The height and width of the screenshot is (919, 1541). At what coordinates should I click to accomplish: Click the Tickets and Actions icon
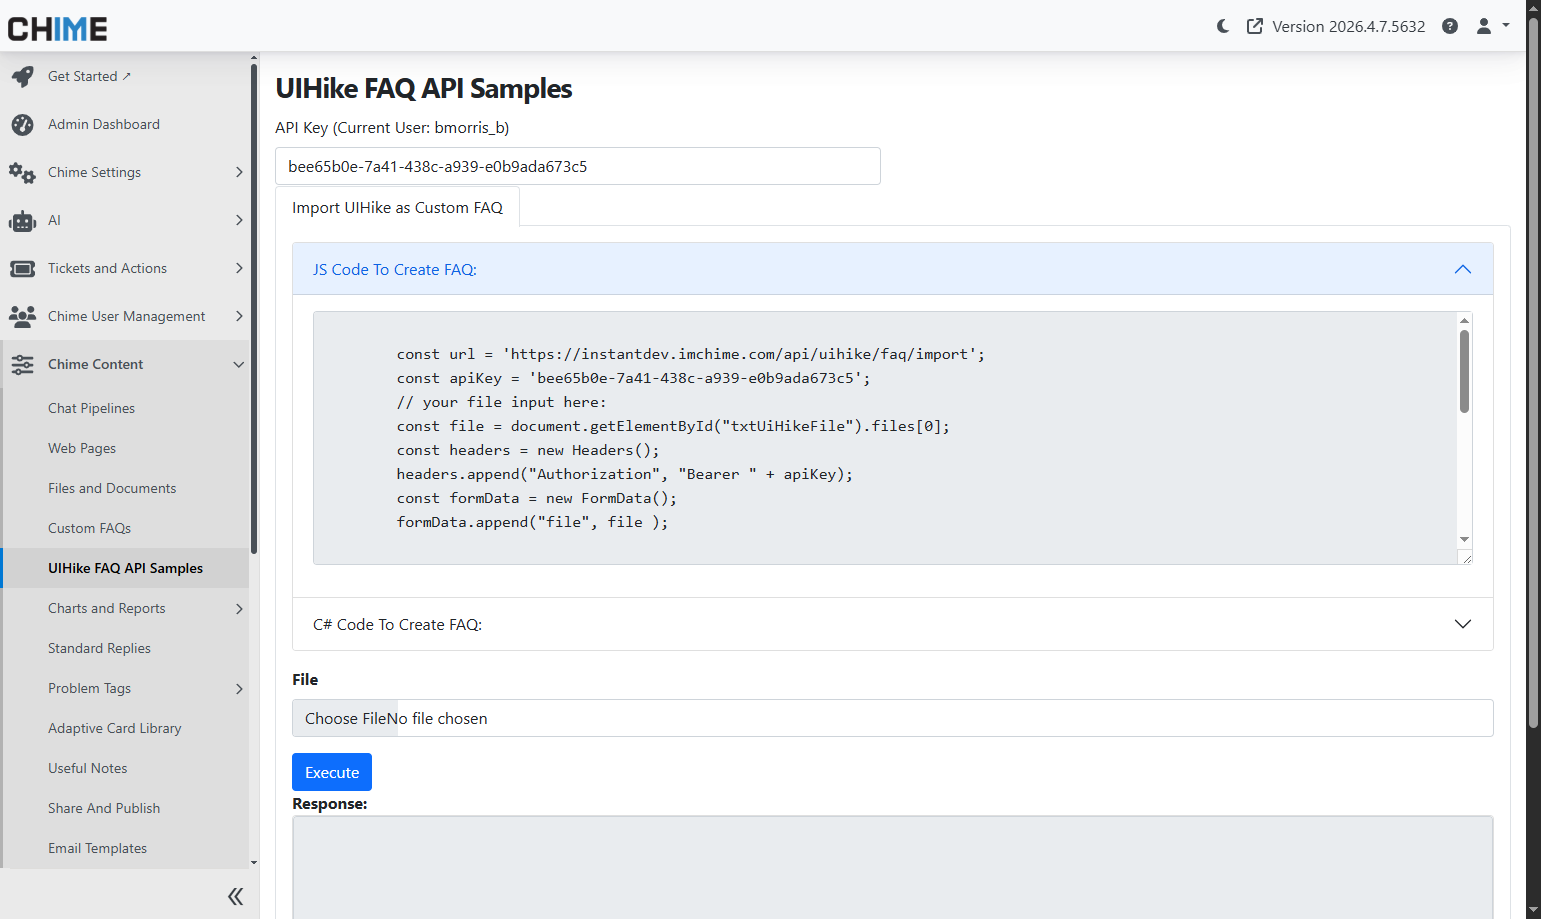[22, 268]
